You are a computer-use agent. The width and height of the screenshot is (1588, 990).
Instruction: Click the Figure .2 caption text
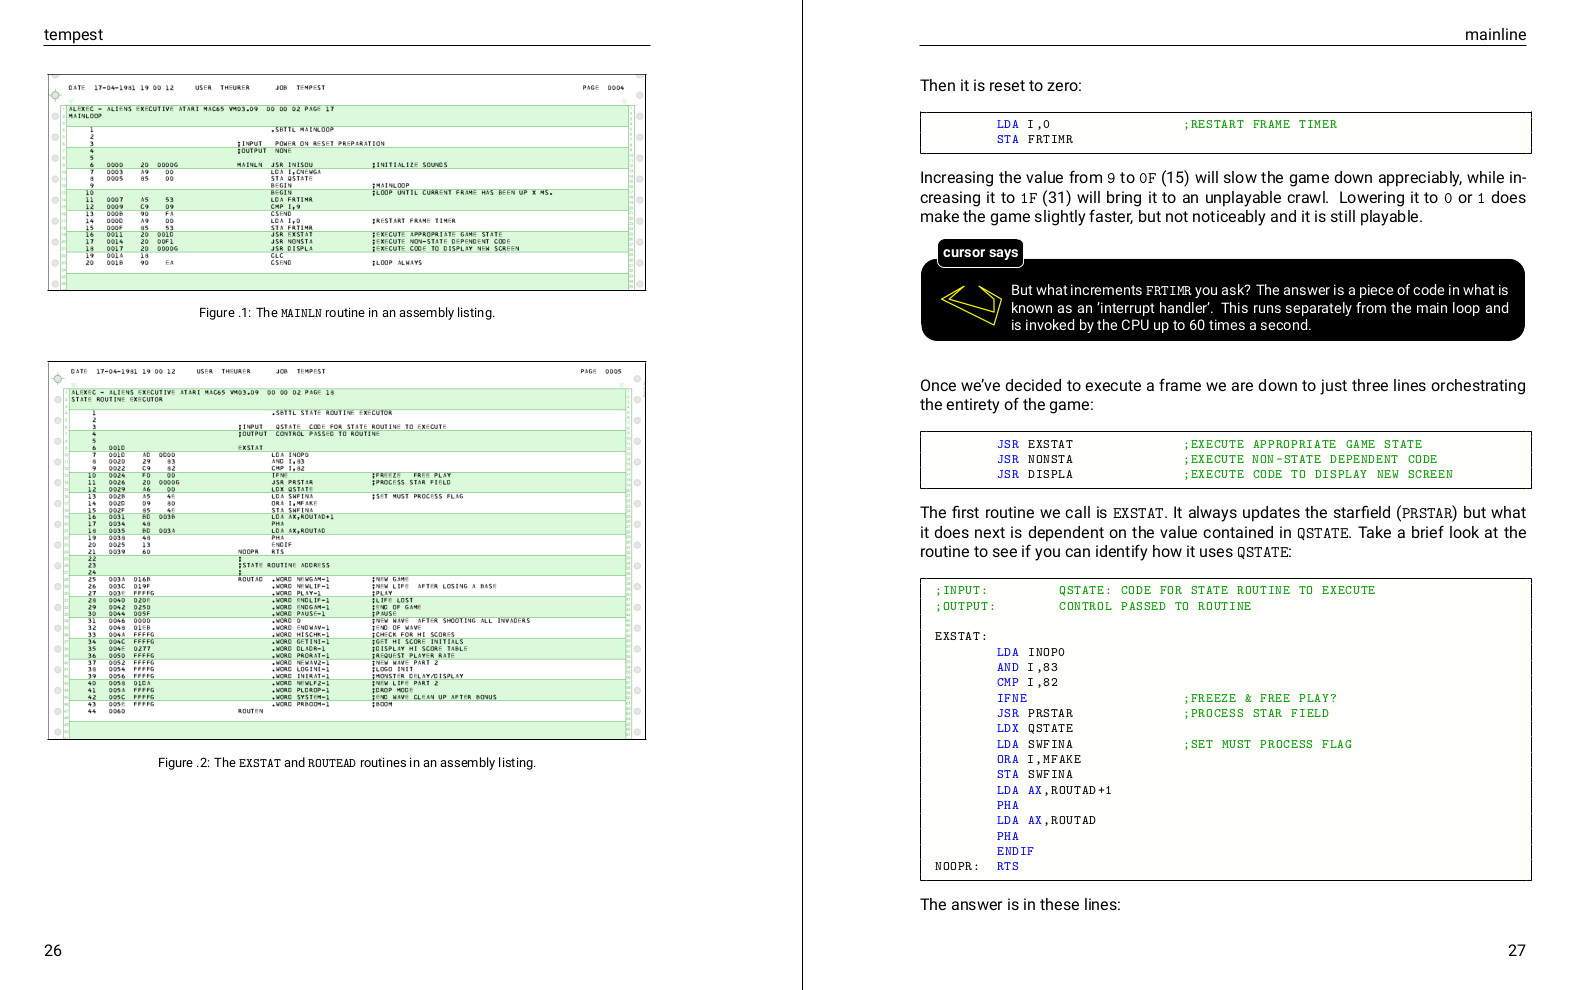point(346,763)
